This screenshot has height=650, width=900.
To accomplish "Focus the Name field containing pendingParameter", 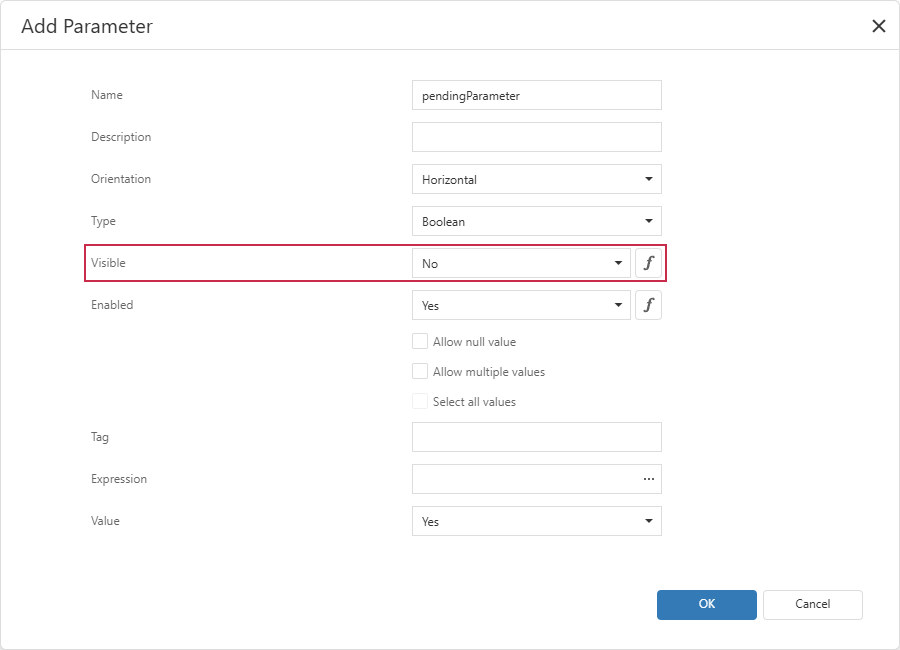I will click(537, 95).
